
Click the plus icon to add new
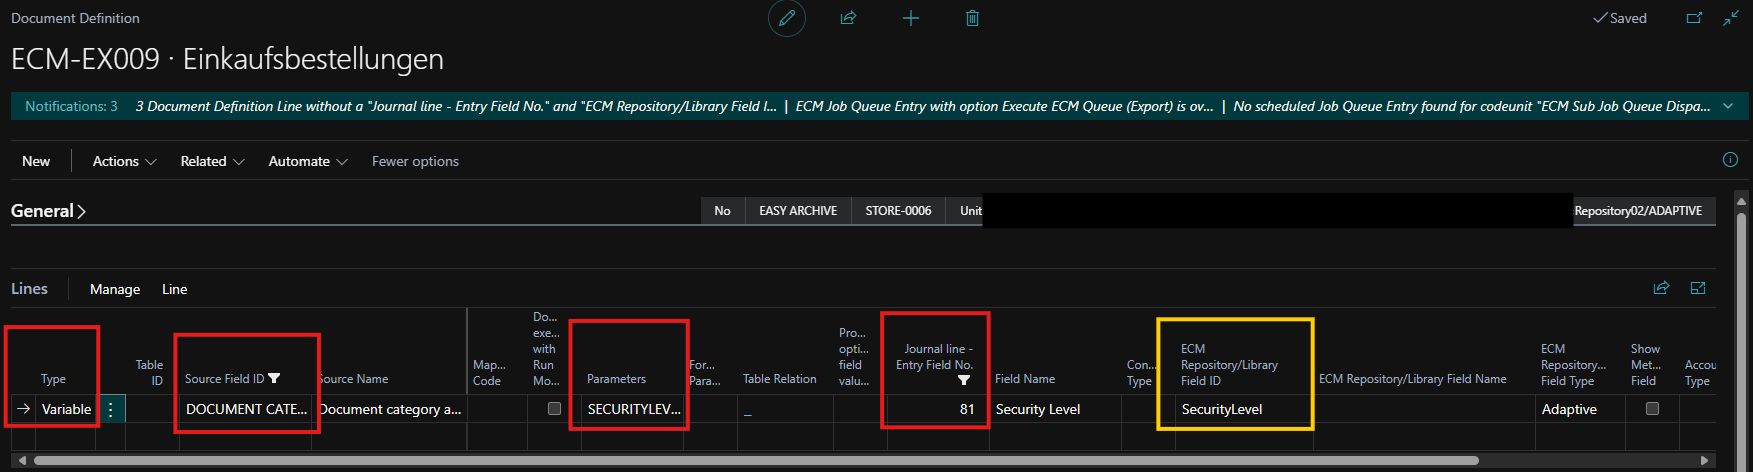[x=910, y=18]
